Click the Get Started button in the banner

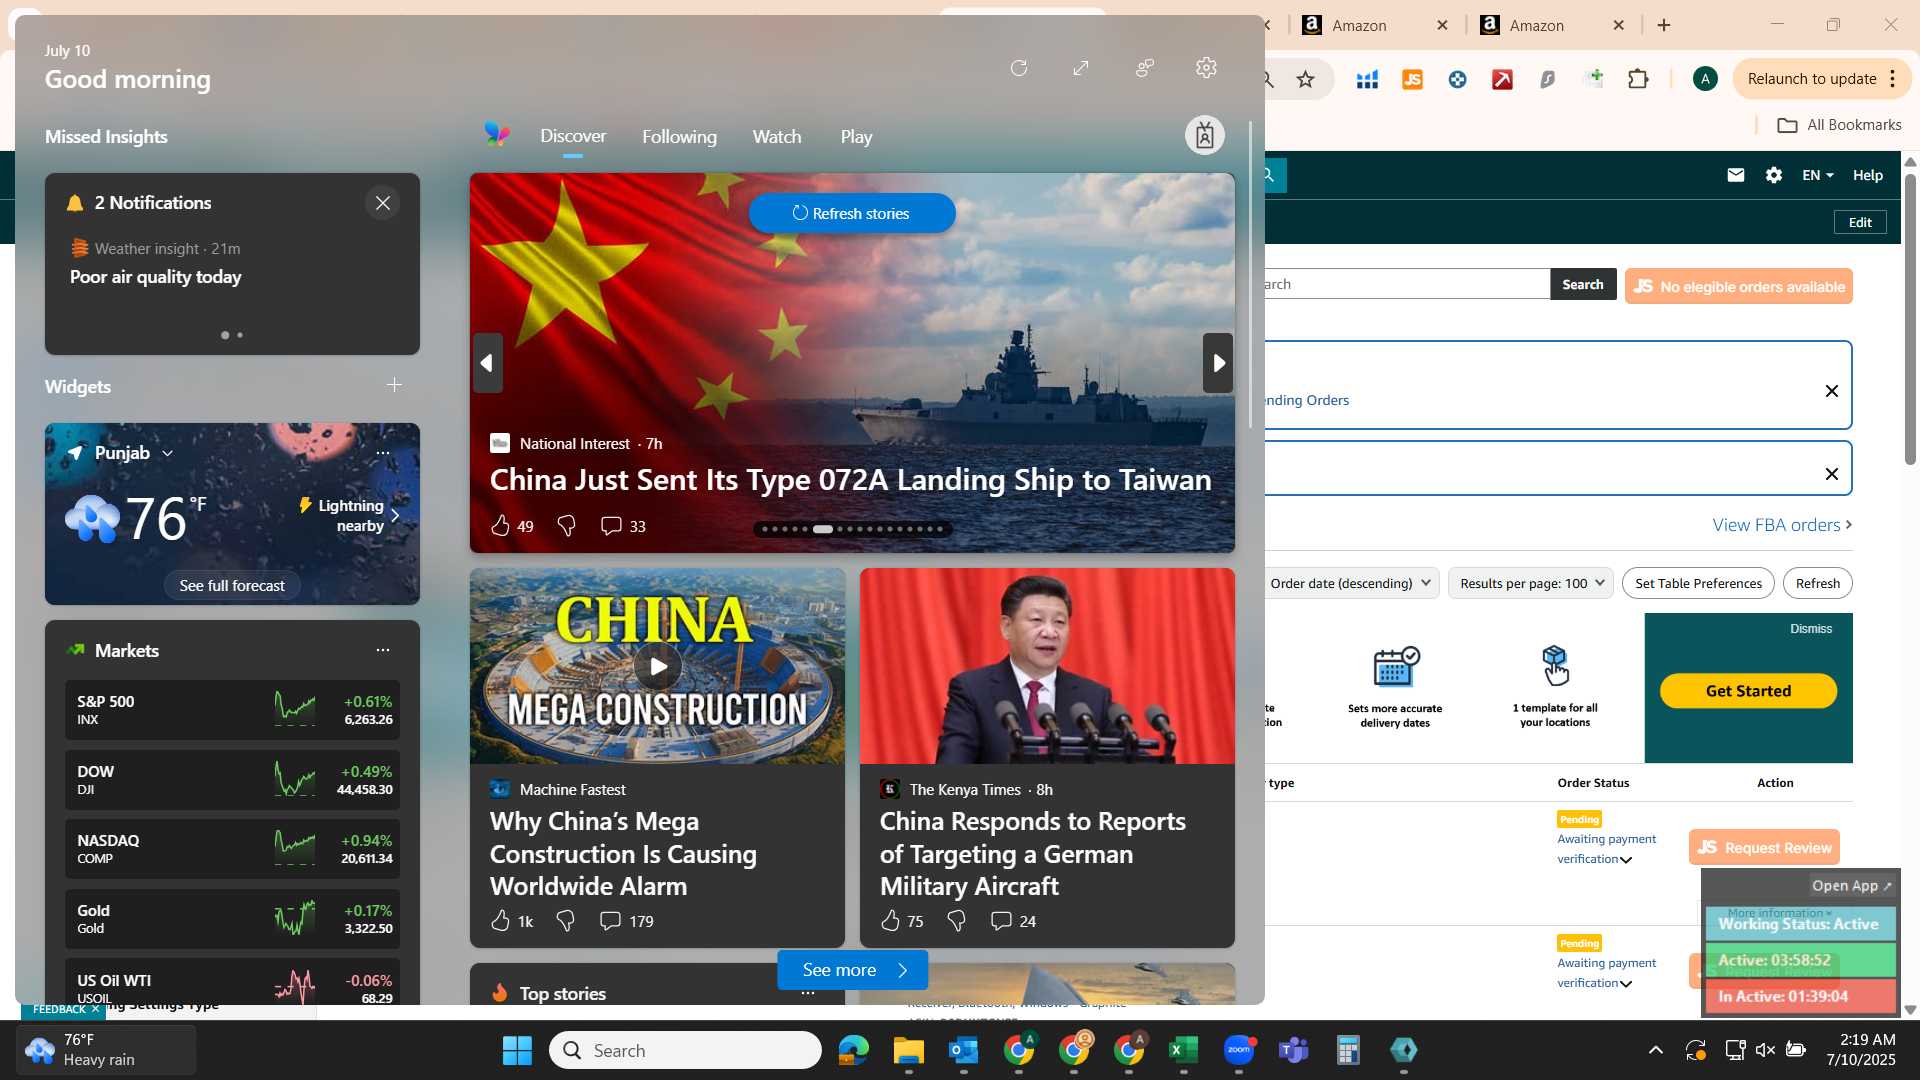click(x=1748, y=691)
